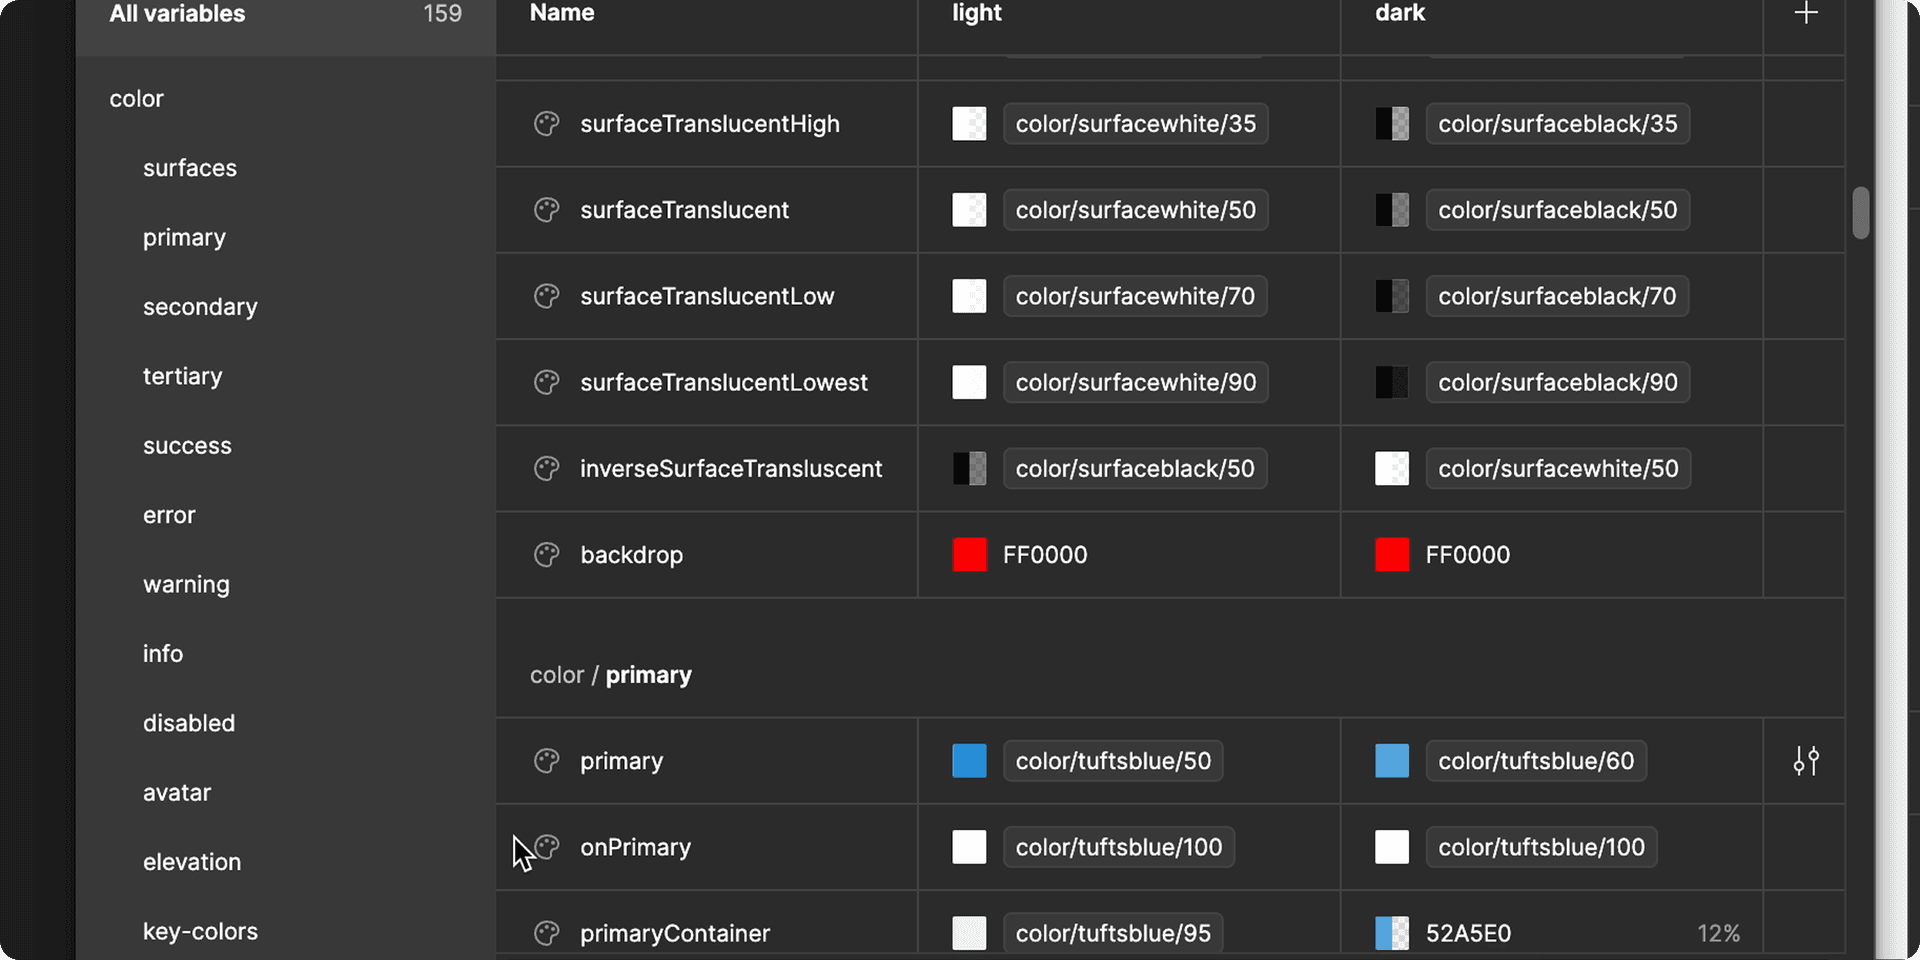The width and height of the screenshot is (1920, 960).
Task: Select the palette icon beside onPrimary
Action: (x=547, y=847)
